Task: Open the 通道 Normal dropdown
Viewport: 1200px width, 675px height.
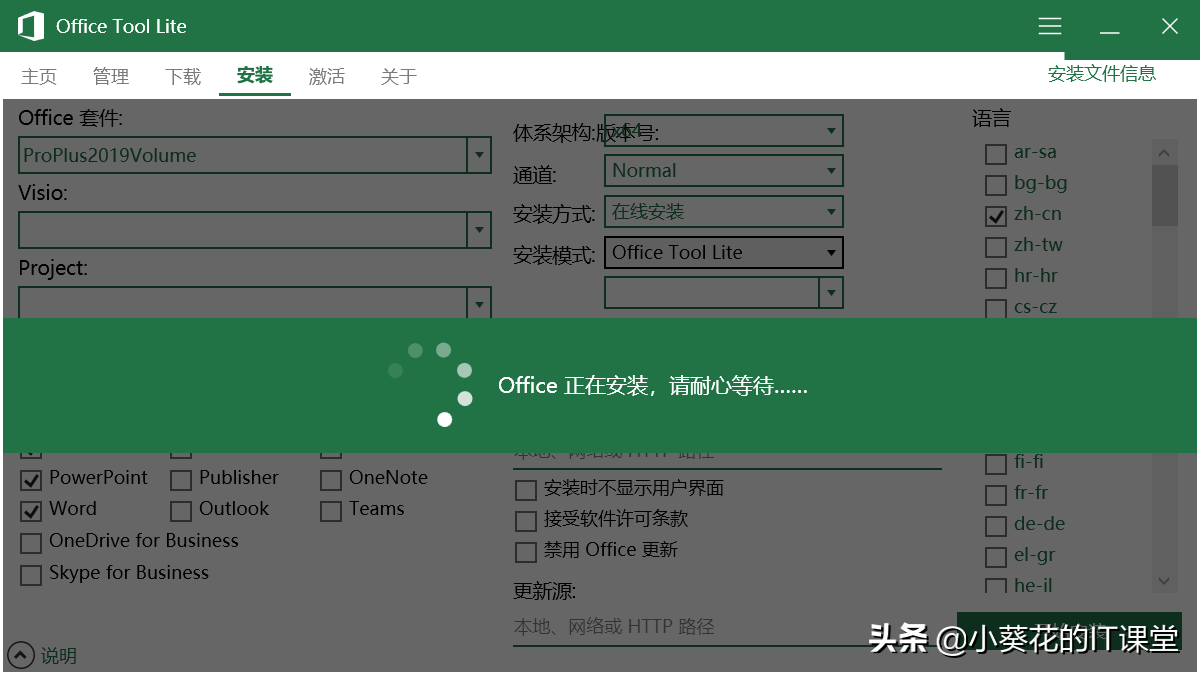Action: pyautogui.click(x=724, y=170)
